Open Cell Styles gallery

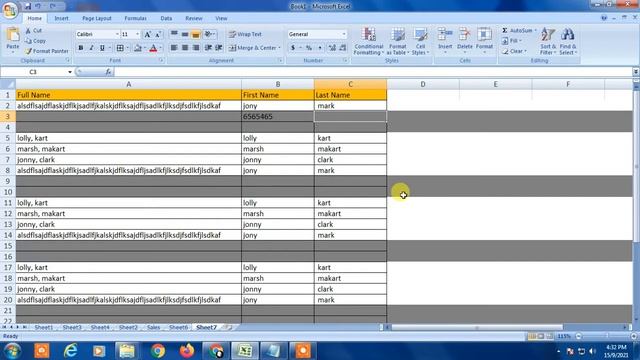[x=420, y=41]
